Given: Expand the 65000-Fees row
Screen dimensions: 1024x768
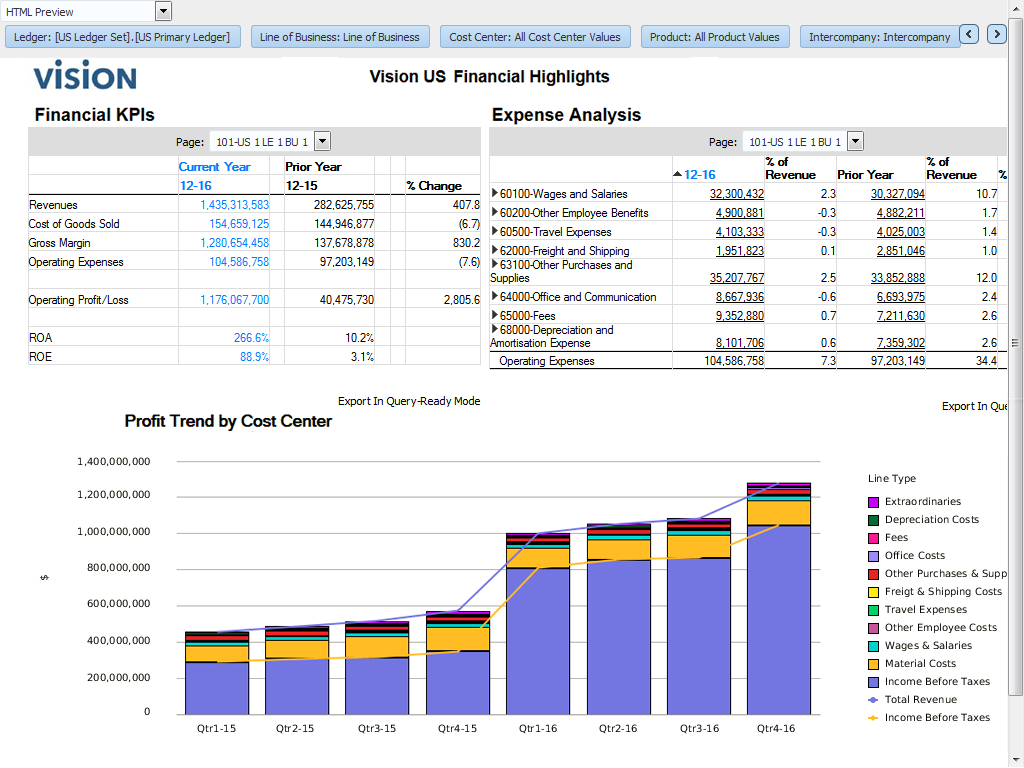Looking at the screenshot, I should (495, 315).
